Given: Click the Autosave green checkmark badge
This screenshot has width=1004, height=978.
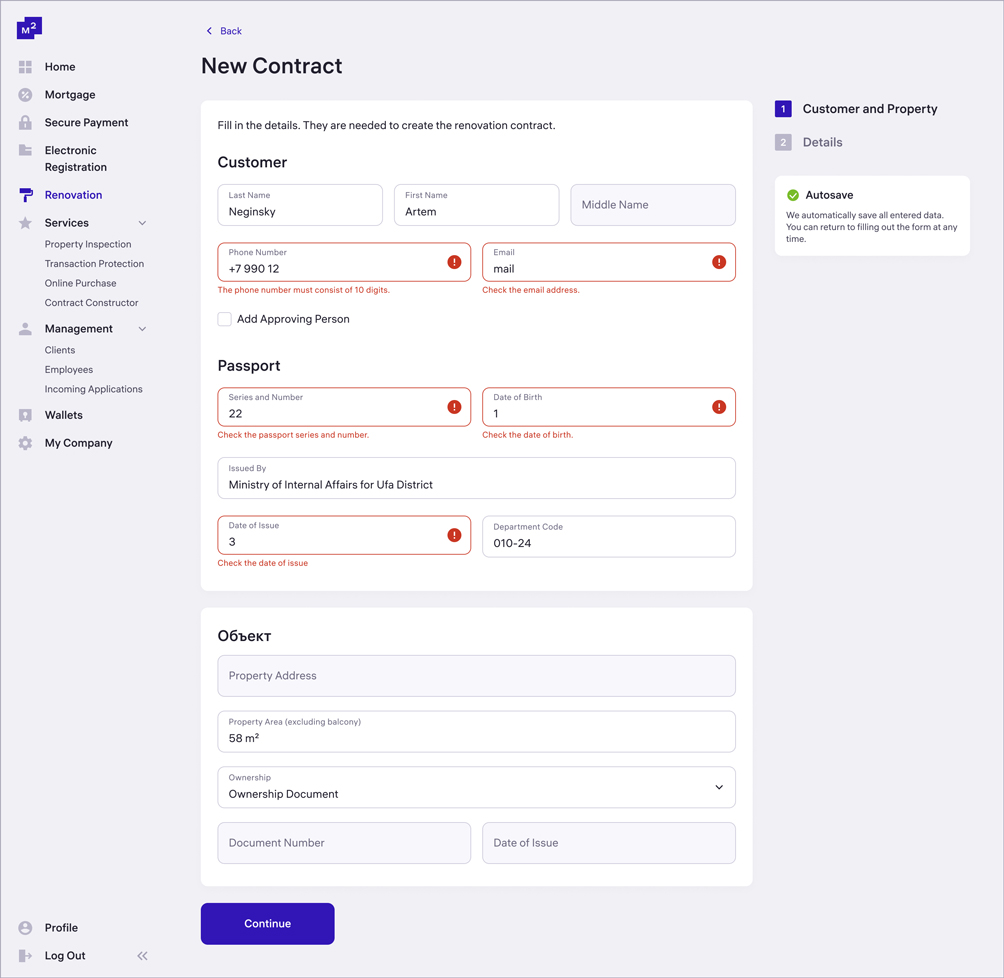Looking at the screenshot, I should tap(795, 196).
